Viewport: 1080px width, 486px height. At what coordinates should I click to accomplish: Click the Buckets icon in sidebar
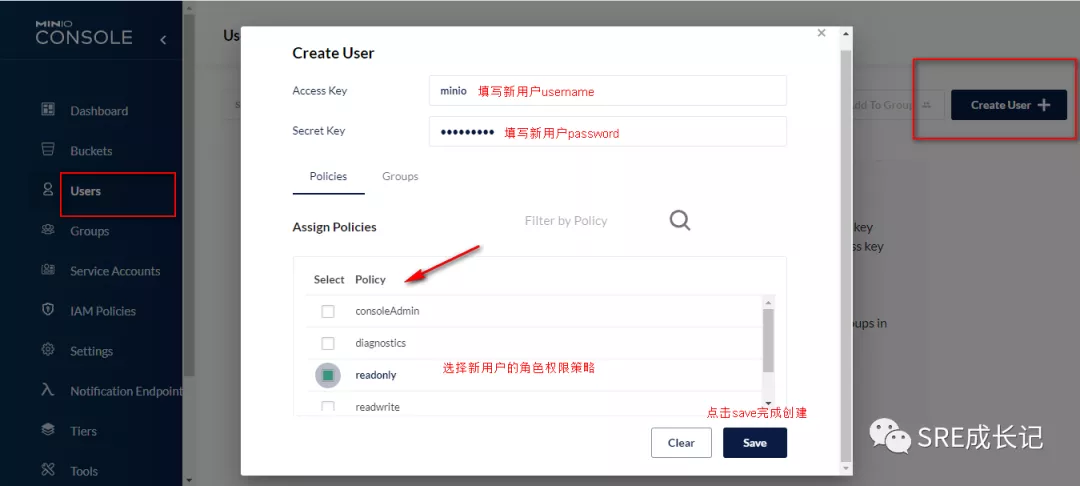pos(48,150)
